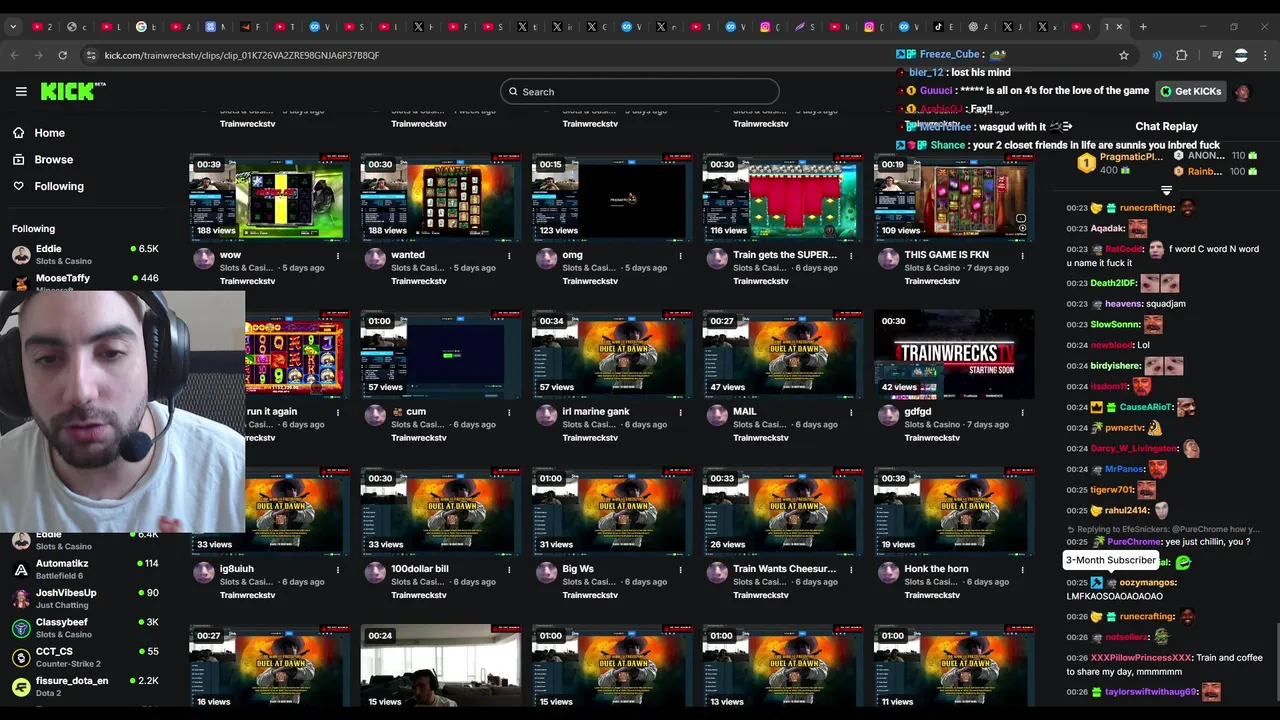Click the channel avatar next to 'gdfgd' clip
1280x720 pixels.
click(888, 415)
